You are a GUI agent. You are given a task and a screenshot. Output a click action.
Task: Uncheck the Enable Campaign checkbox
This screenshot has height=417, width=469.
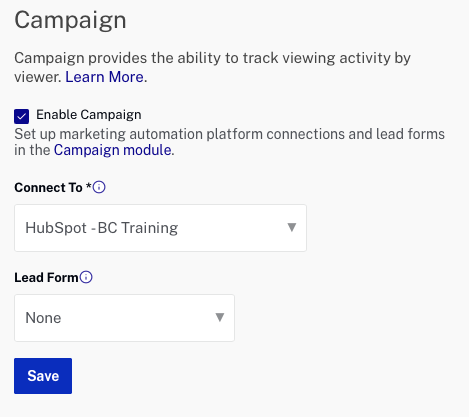pos(21,116)
